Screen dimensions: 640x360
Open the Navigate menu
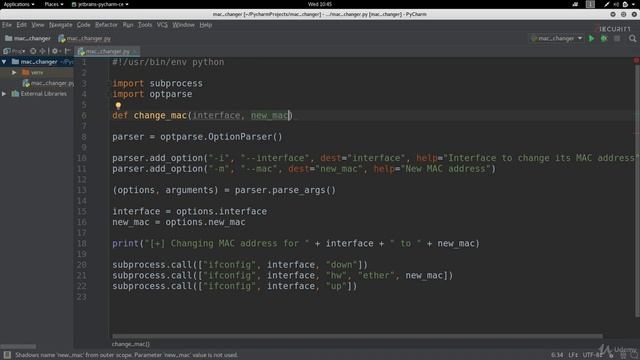60,25
